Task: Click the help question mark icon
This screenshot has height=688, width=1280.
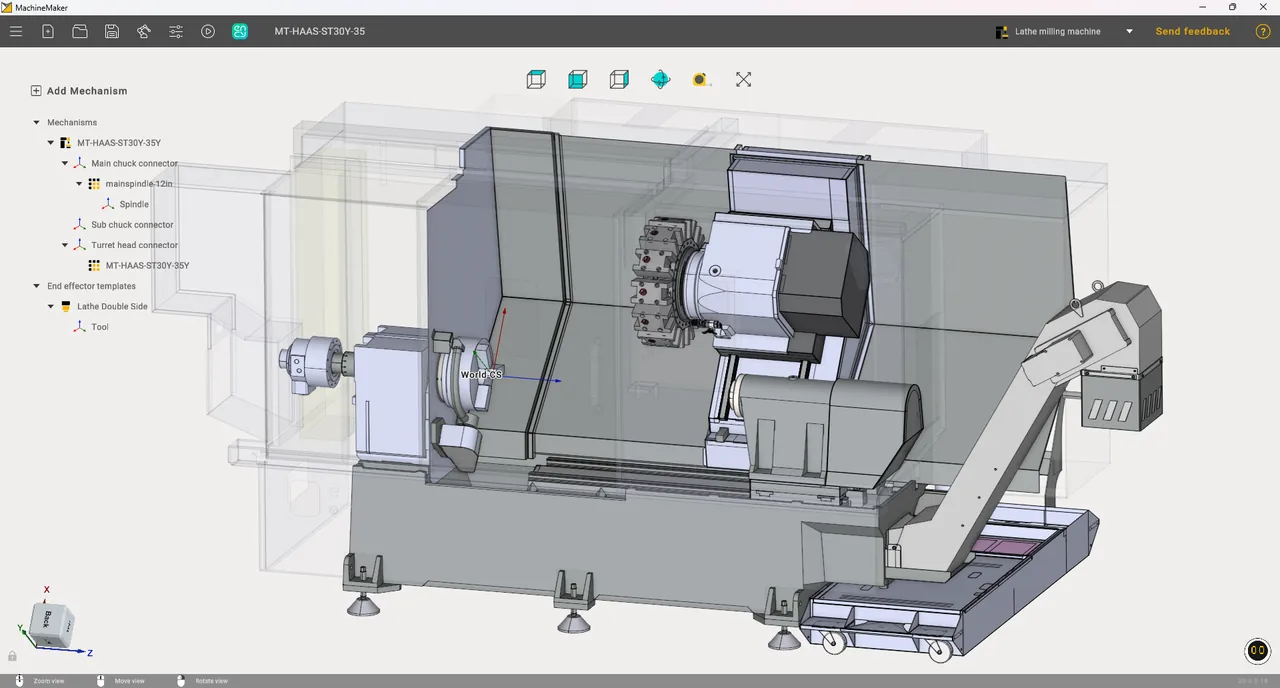Action: click(x=1263, y=31)
